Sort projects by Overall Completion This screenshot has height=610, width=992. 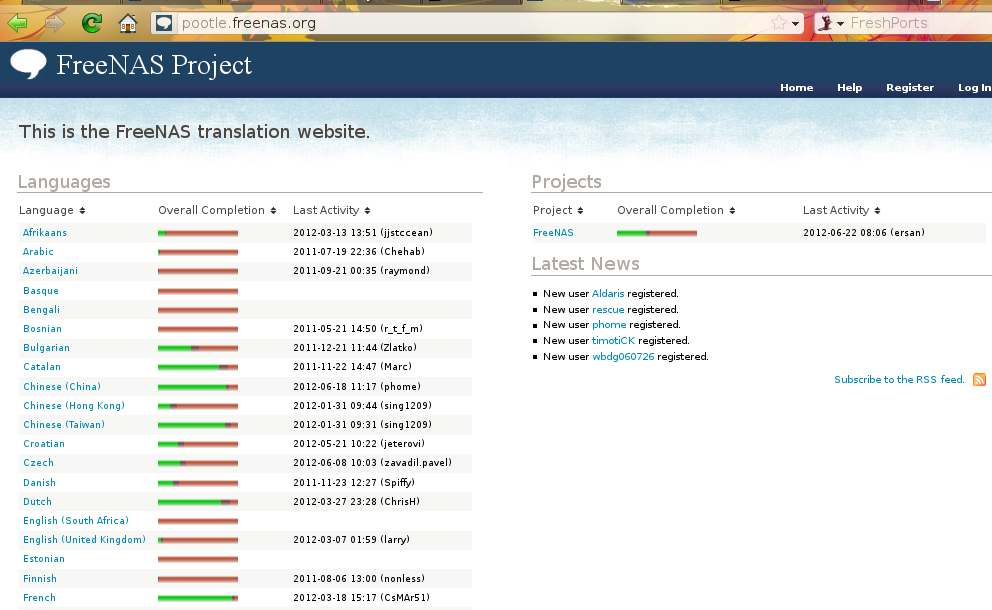pyautogui.click(x=676, y=210)
